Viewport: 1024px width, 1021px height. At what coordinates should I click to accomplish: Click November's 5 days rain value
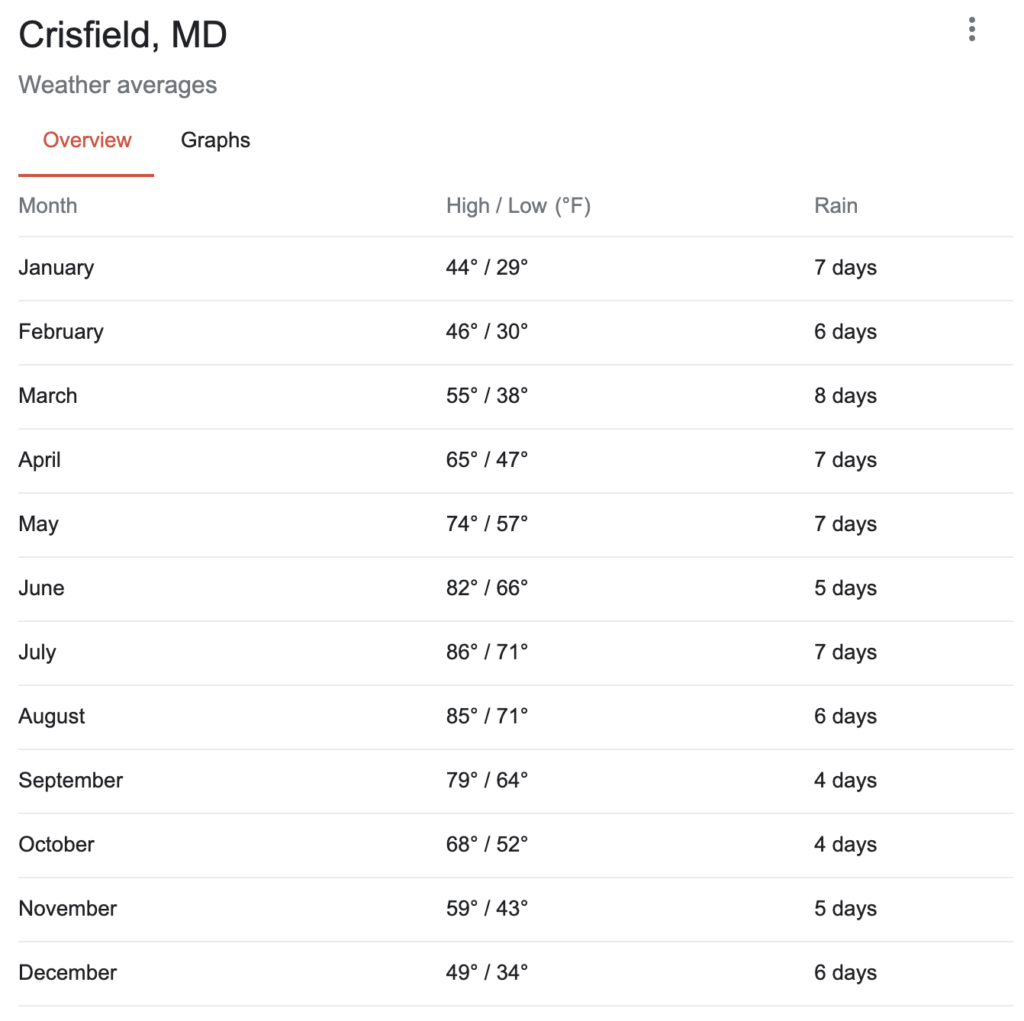(x=845, y=908)
